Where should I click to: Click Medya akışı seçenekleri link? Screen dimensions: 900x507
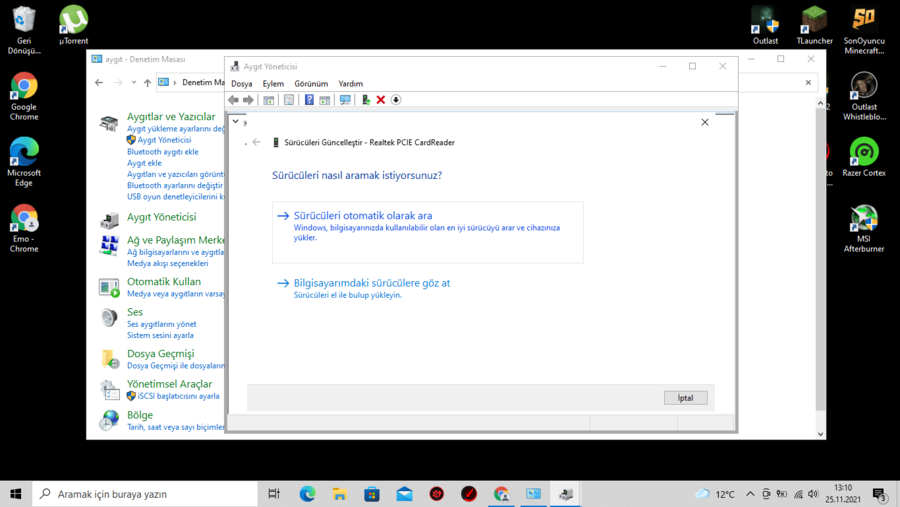tap(168, 264)
